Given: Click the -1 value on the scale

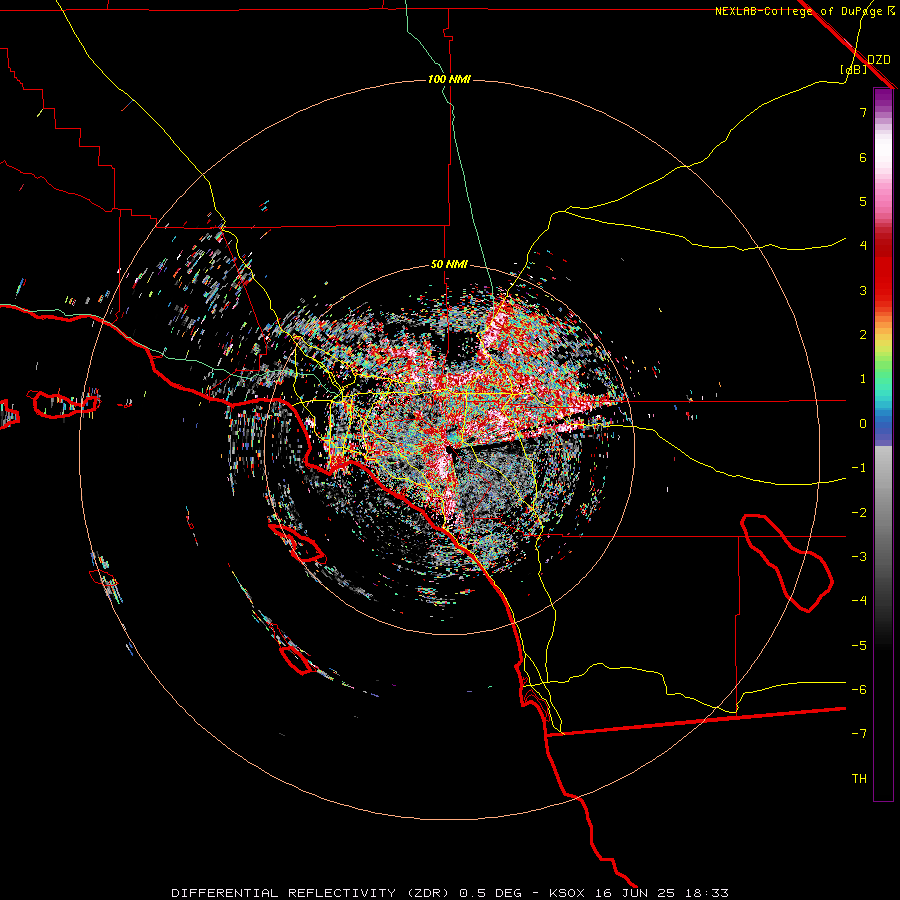Looking at the screenshot, I should pos(859,468).
